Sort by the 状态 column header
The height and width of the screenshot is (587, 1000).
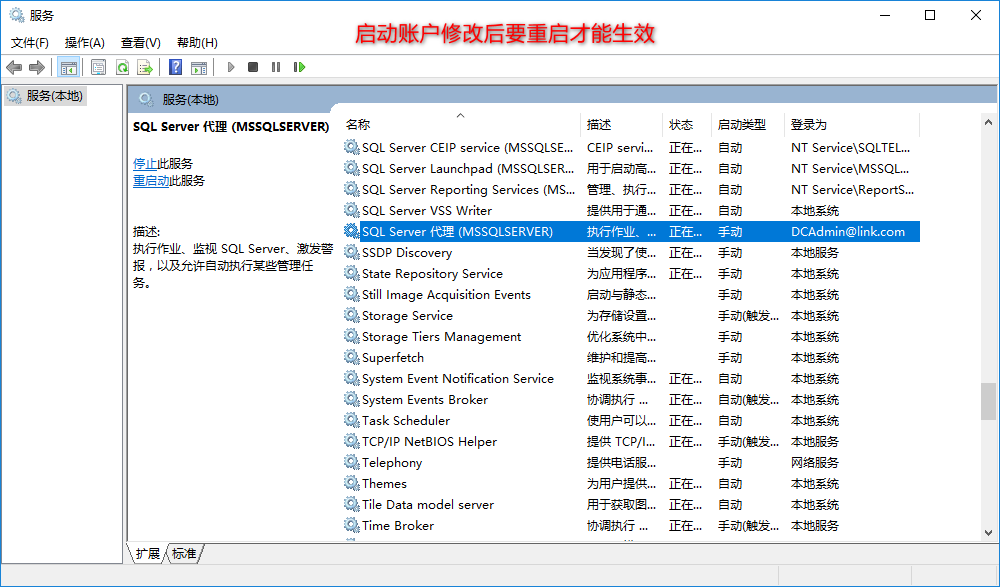687,124
